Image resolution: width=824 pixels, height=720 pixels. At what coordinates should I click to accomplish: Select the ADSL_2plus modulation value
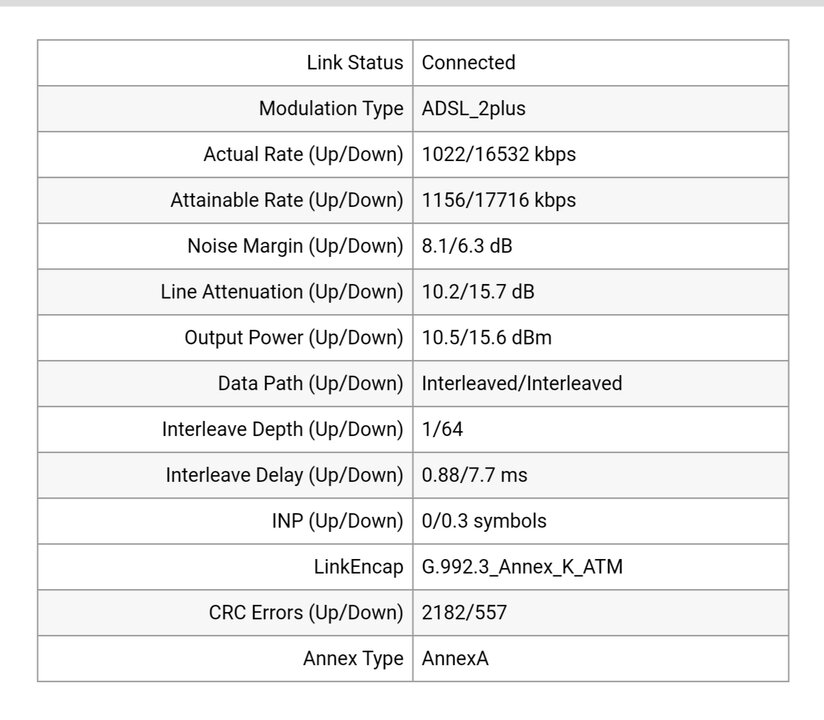tap(473, 109)
